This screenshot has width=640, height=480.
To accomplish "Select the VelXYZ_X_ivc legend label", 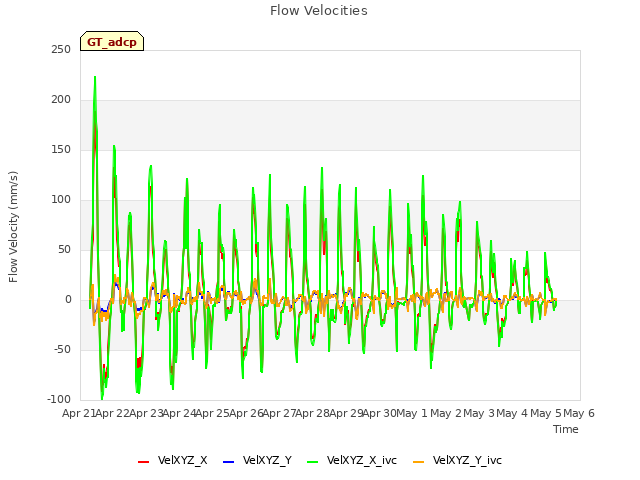I will (362, 460).
